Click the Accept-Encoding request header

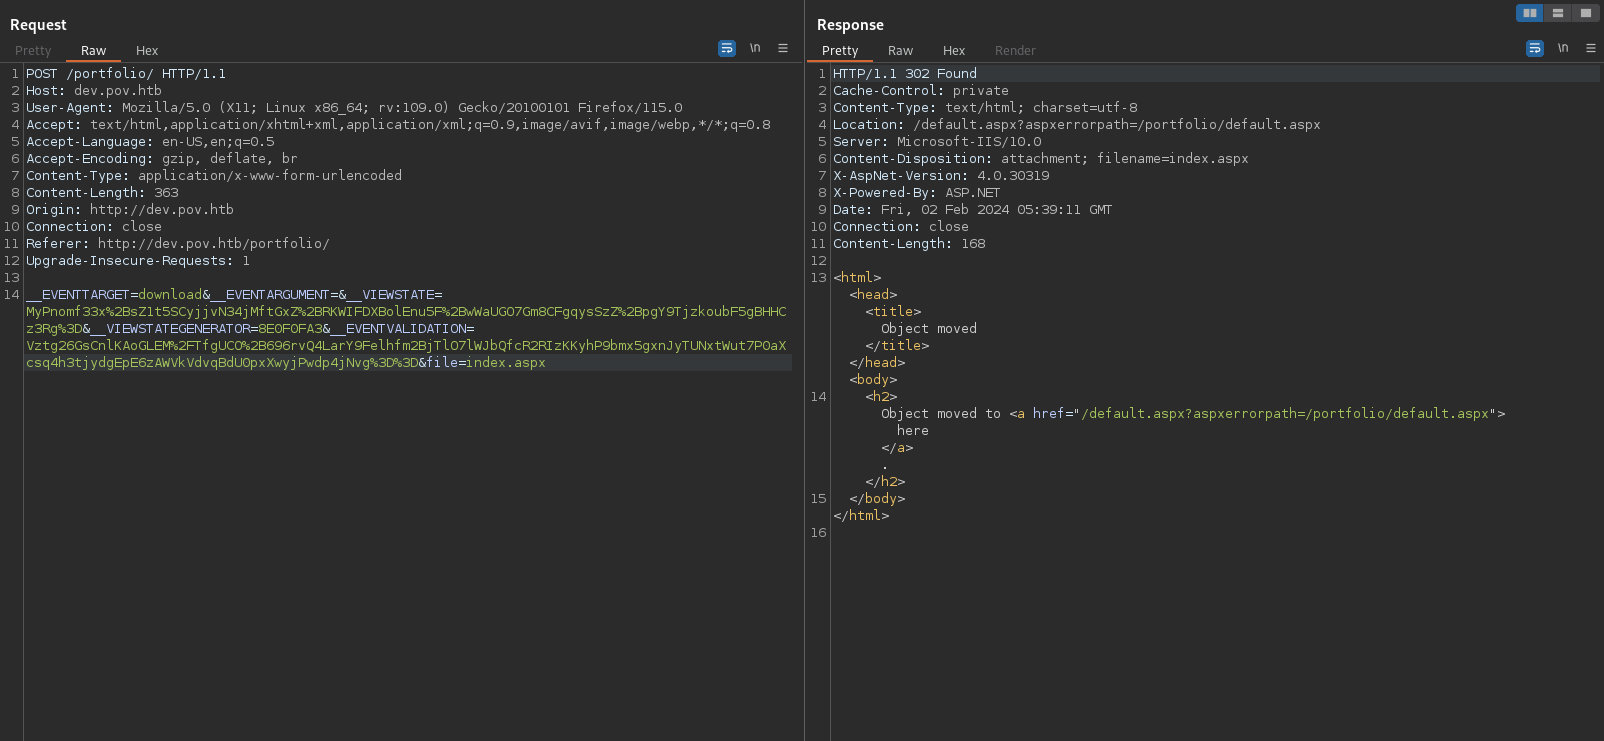click(162, 159)
